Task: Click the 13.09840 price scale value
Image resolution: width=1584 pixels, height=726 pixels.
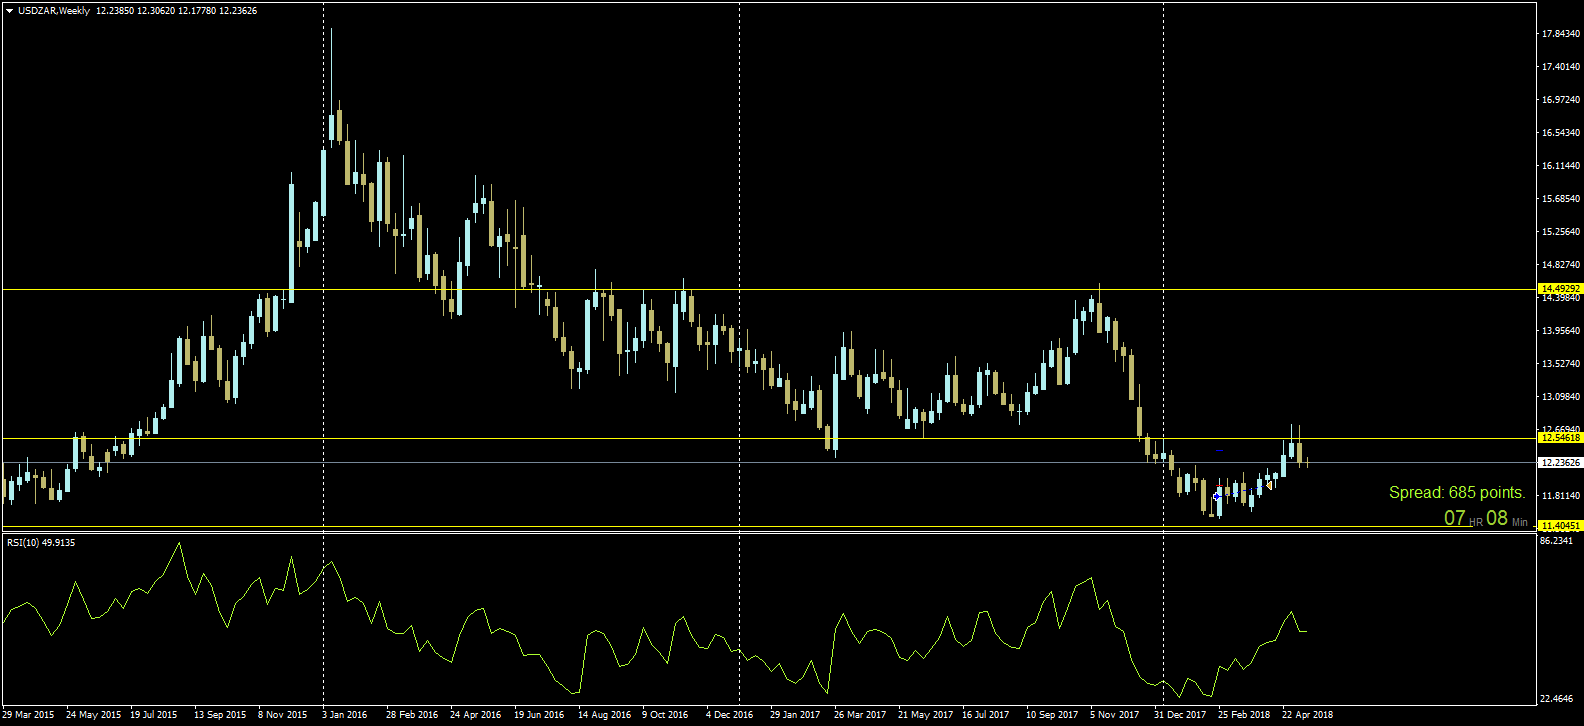Action: (x=1561, y=397)
